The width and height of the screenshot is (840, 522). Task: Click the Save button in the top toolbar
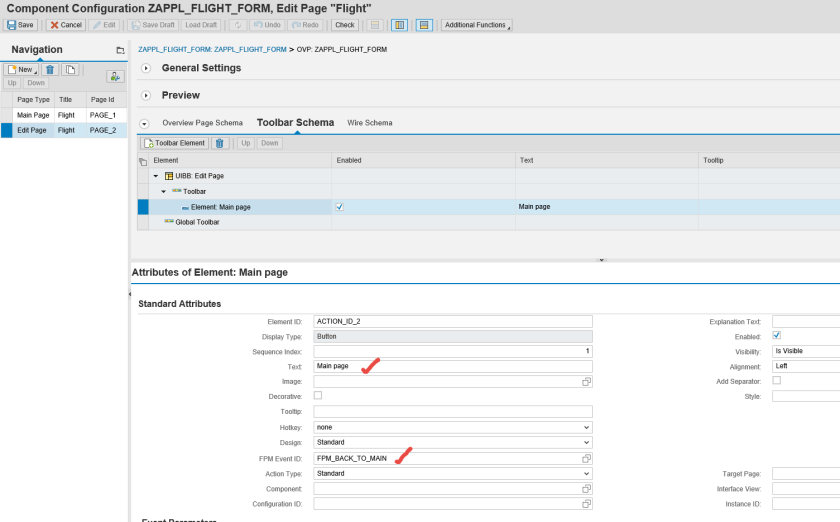point(21,25)
